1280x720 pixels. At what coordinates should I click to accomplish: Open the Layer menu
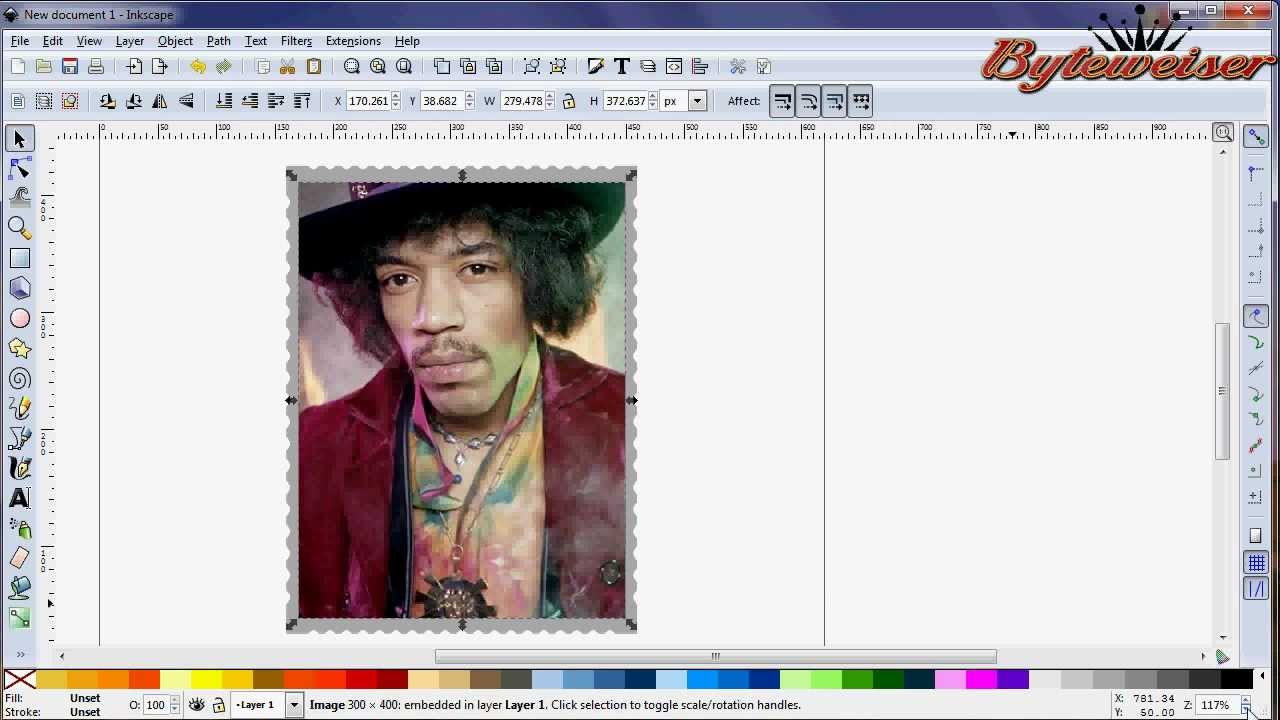pos(130,41)
